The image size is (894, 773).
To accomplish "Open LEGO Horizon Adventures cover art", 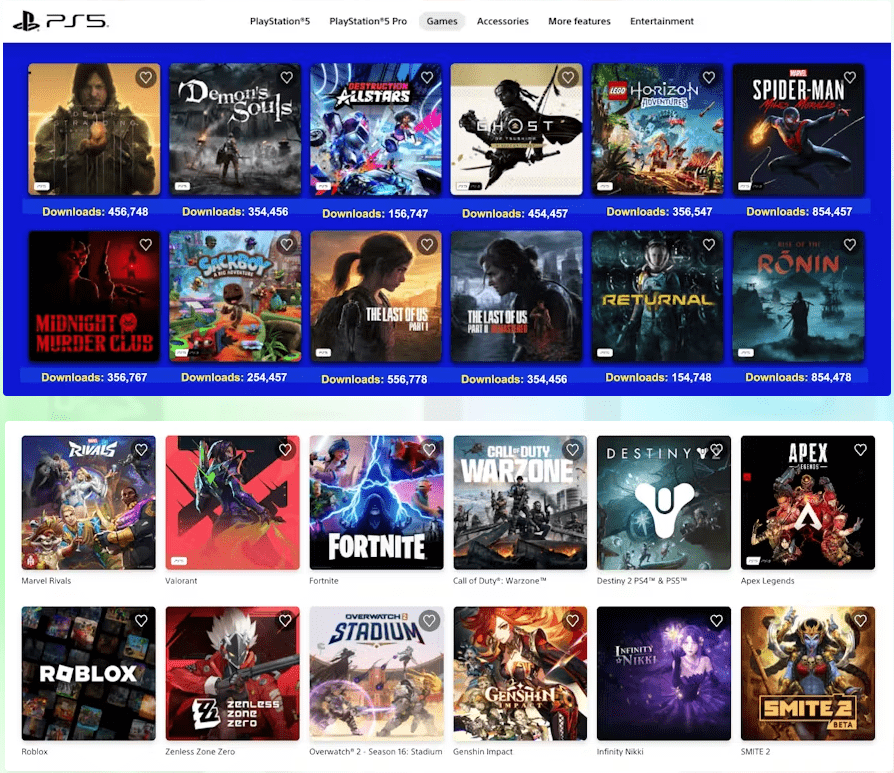I will (657, 129).
